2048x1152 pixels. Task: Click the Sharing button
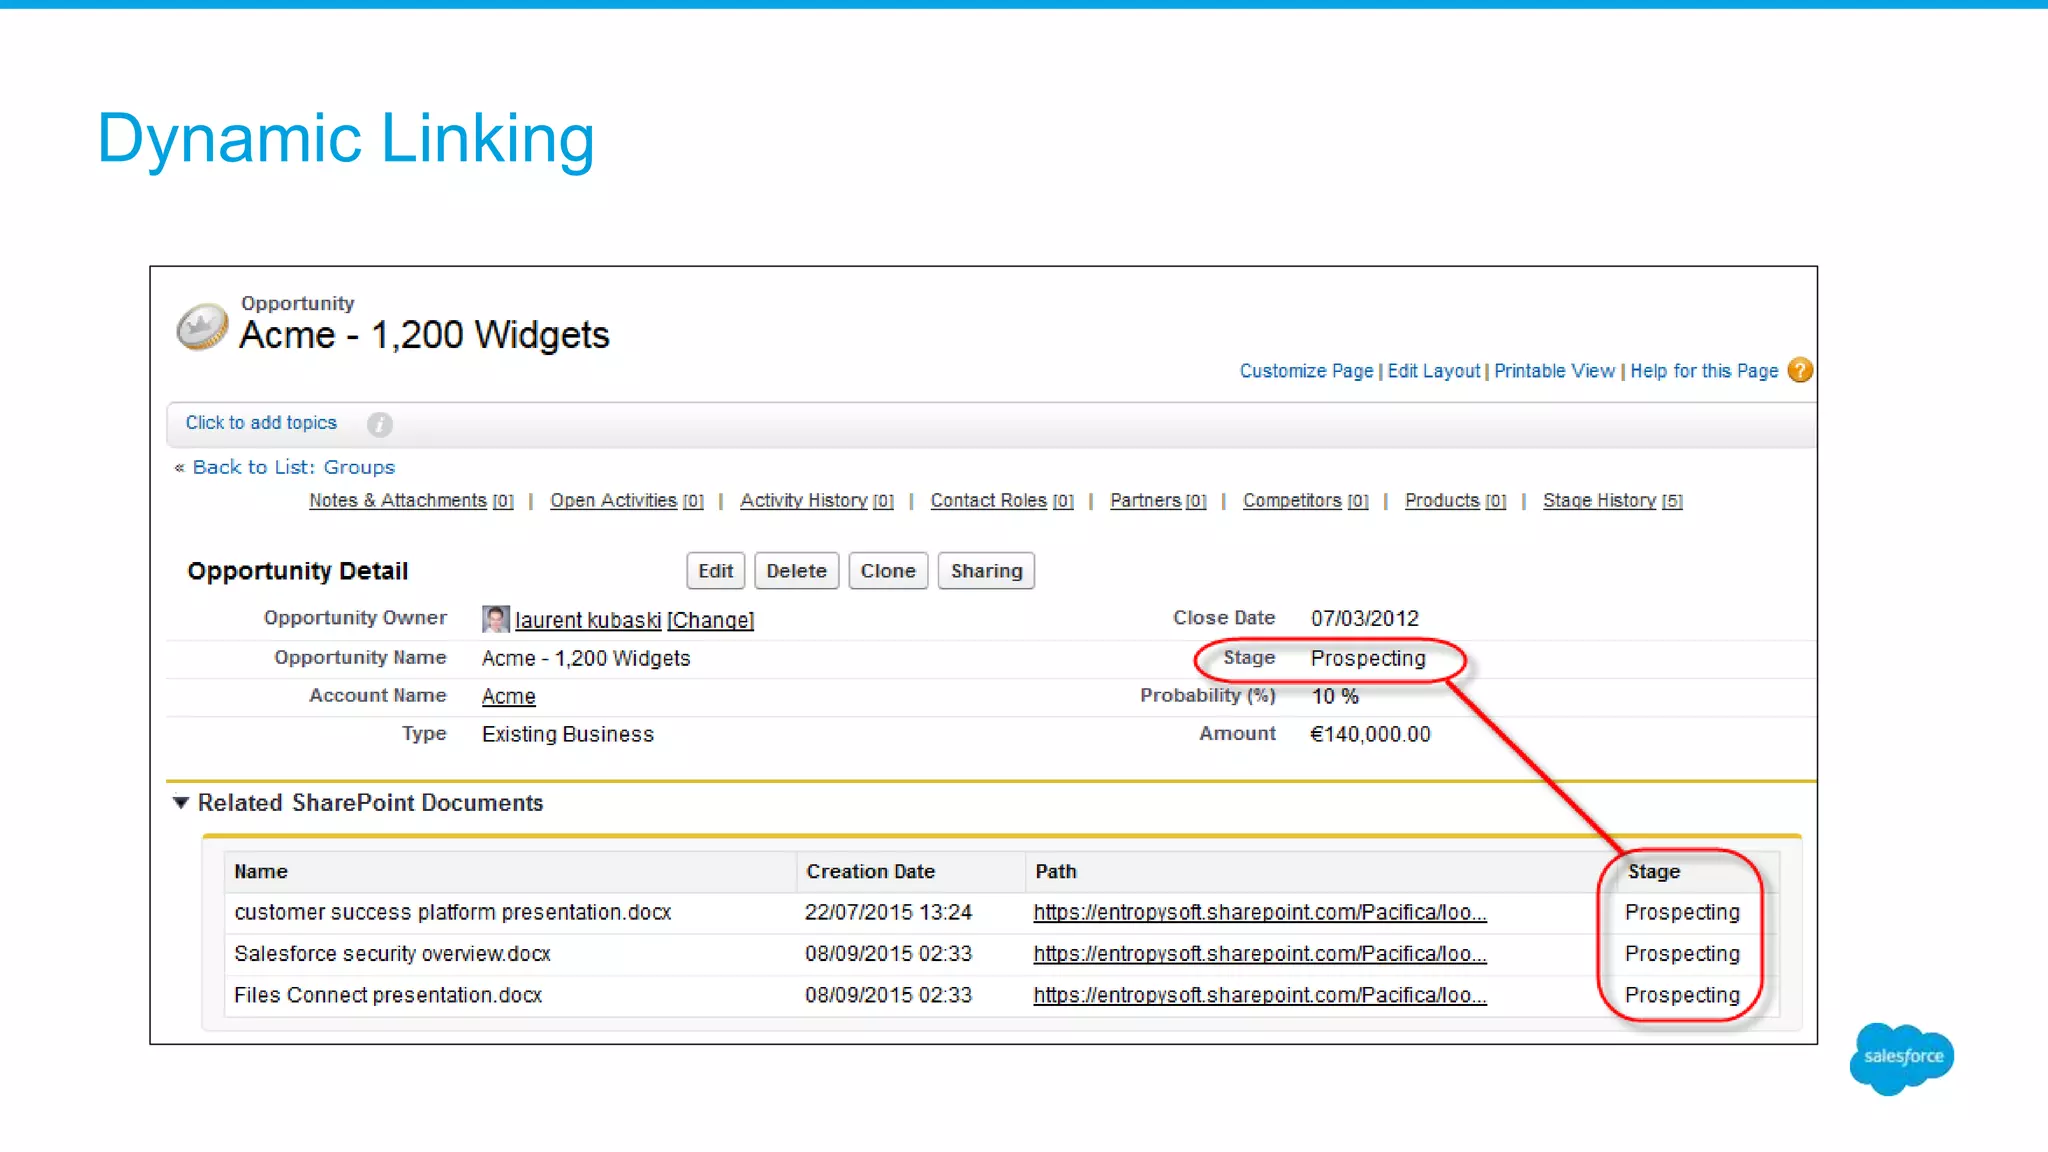click(986, 571)
